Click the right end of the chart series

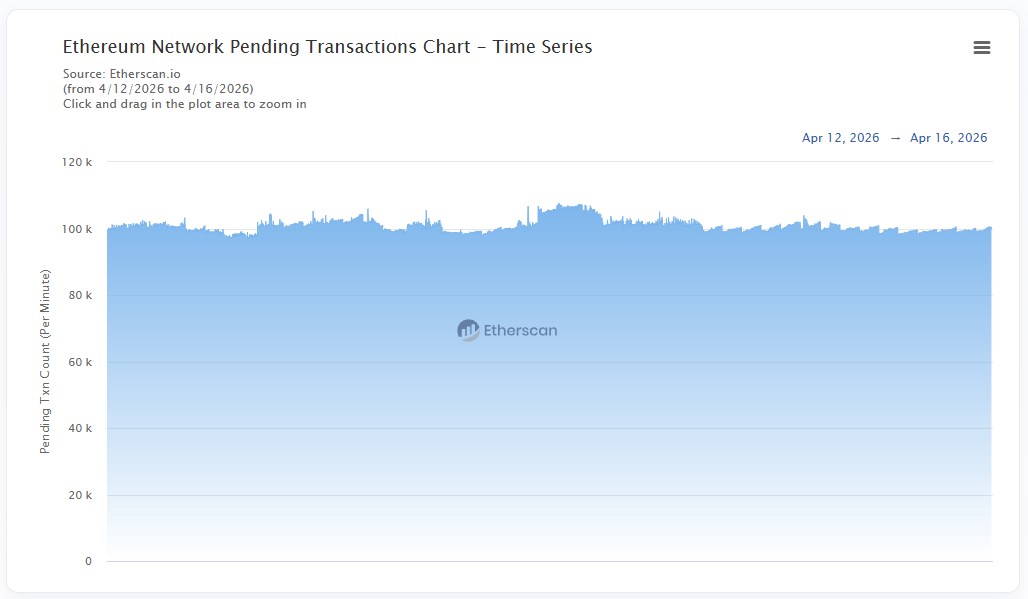point(990,229)
